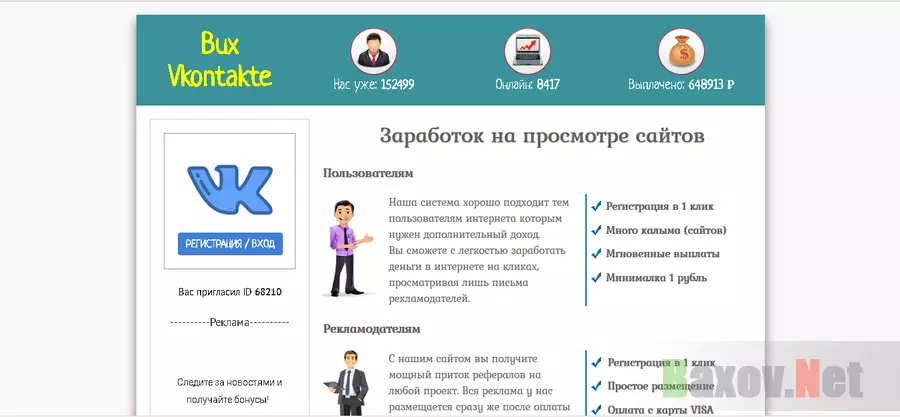
Task: Click the laptop chart icon above Онлайн
Action: (x=527, y=52)
